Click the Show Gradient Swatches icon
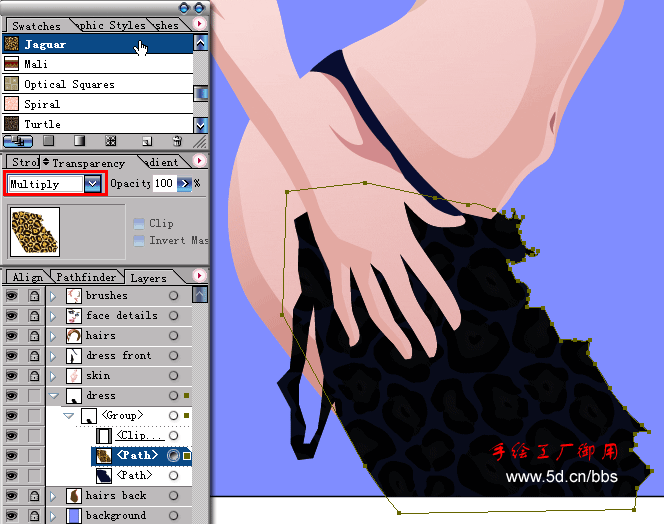The image size is (664, 524). click(x=80, y=142)
